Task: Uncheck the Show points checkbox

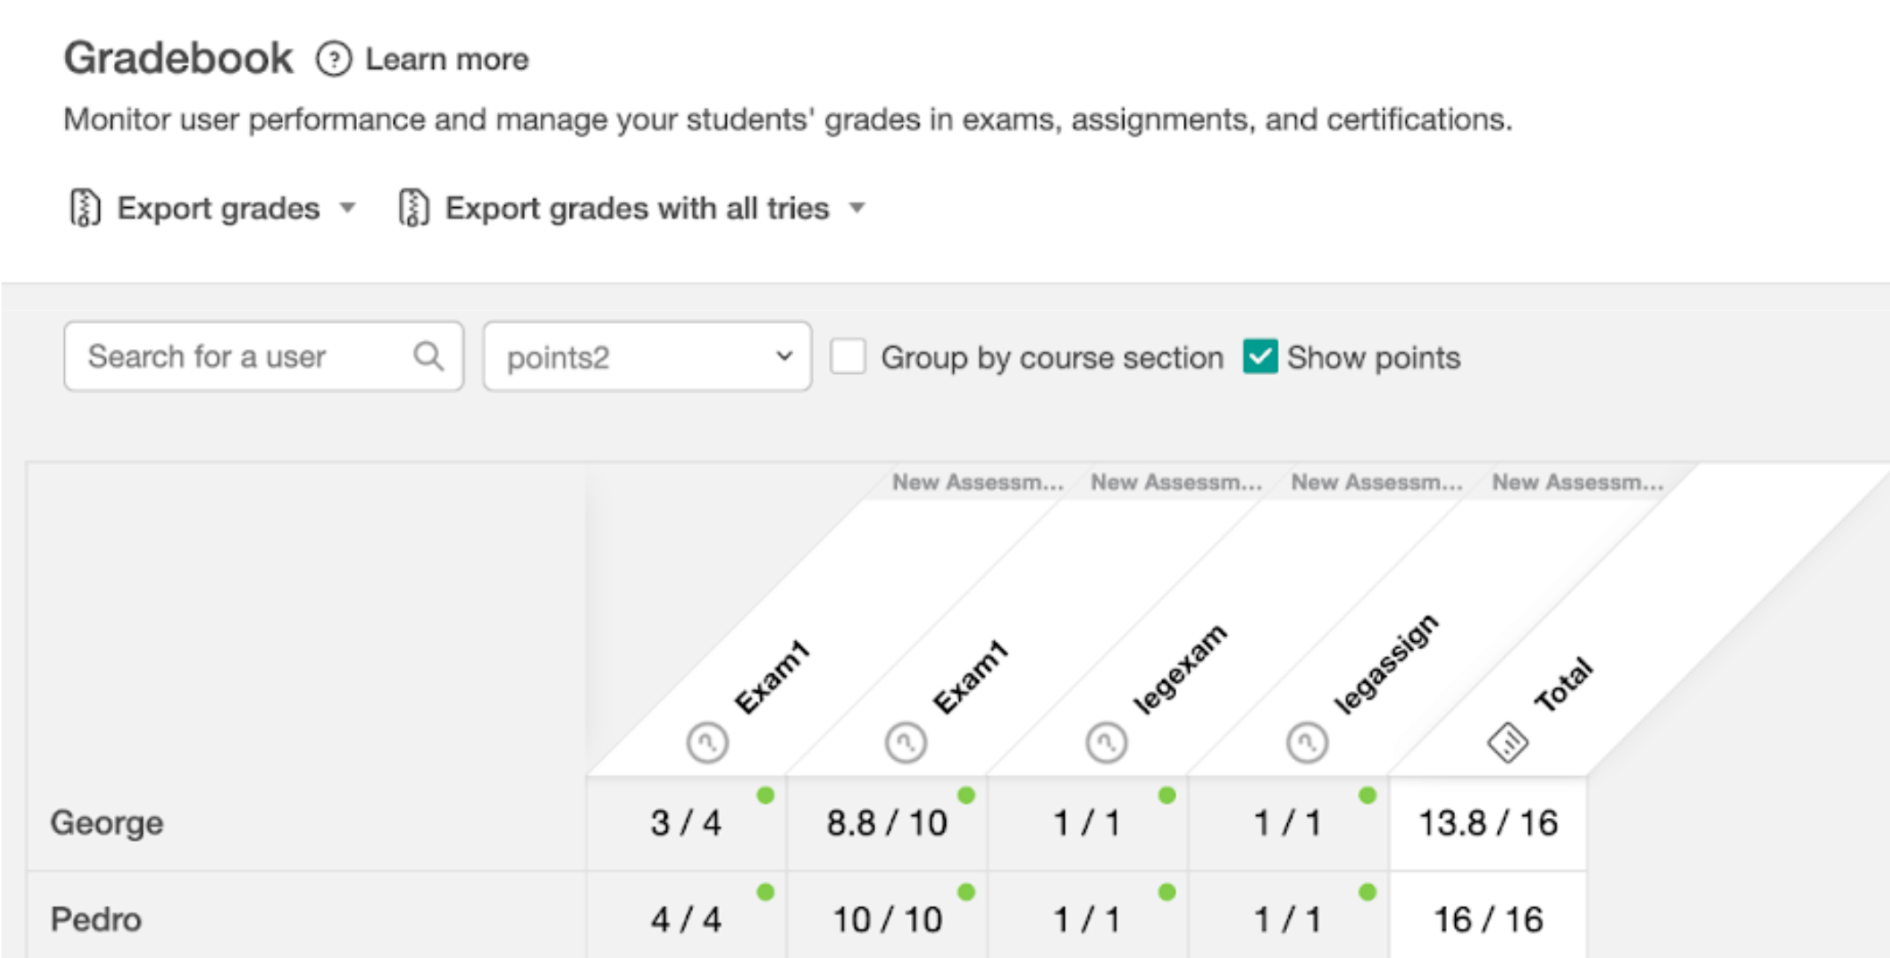Action: (1260, 357)
